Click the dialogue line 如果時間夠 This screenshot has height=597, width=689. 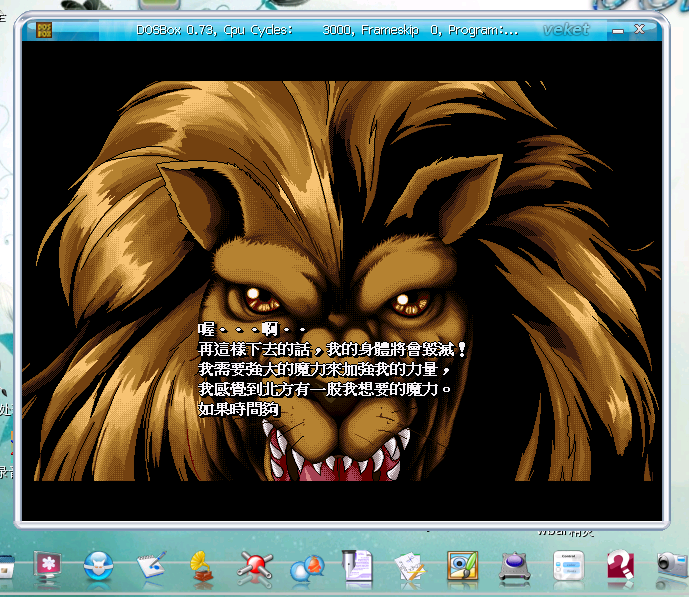(x=238, y=409)
